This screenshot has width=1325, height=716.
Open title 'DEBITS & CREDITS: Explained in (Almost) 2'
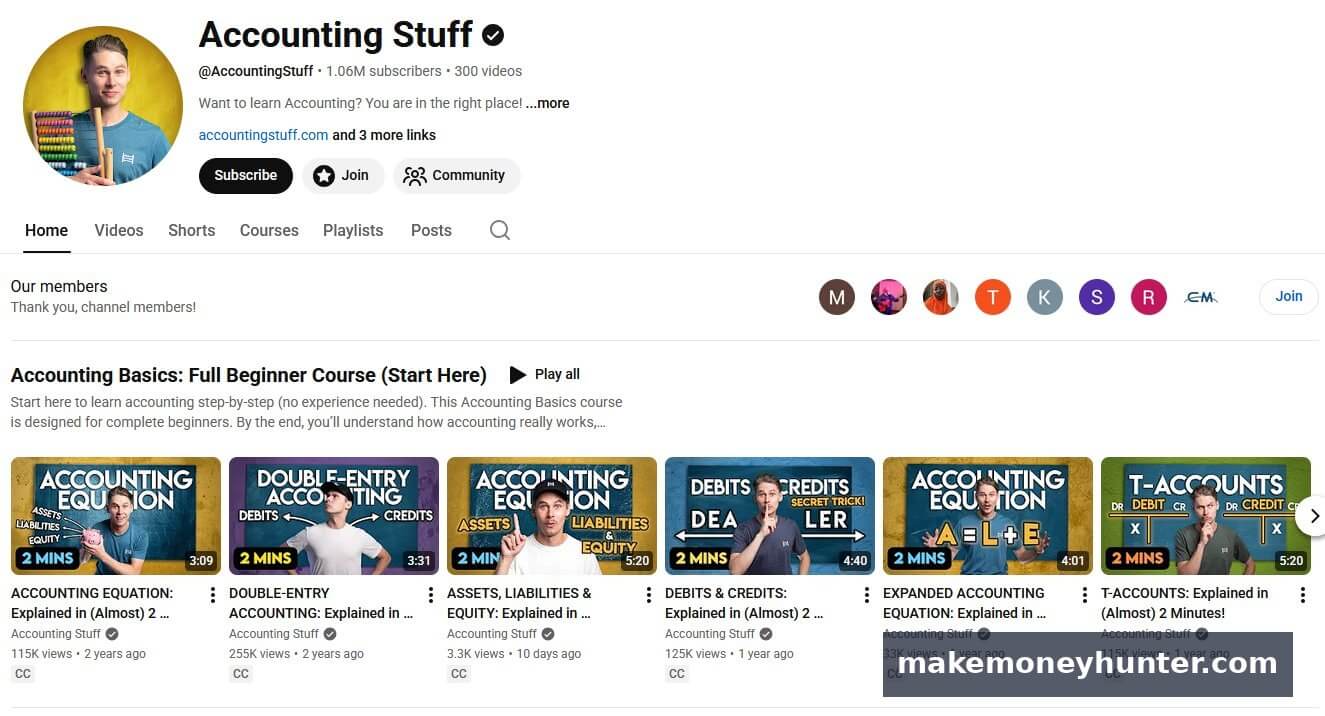(745, 603)
